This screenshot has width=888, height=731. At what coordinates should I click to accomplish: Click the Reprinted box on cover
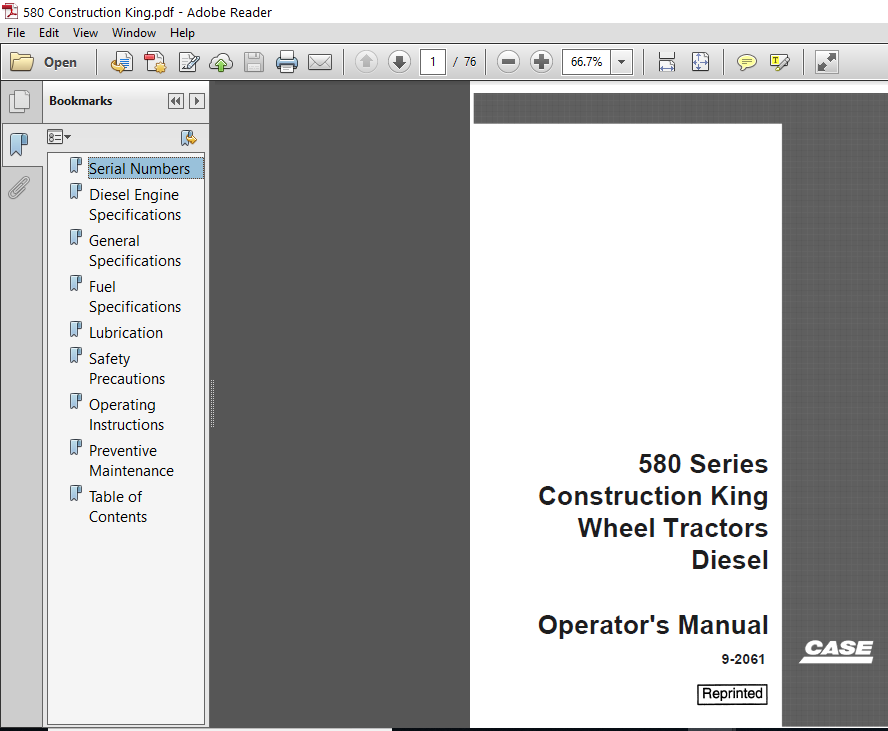(x=732, y=694)
